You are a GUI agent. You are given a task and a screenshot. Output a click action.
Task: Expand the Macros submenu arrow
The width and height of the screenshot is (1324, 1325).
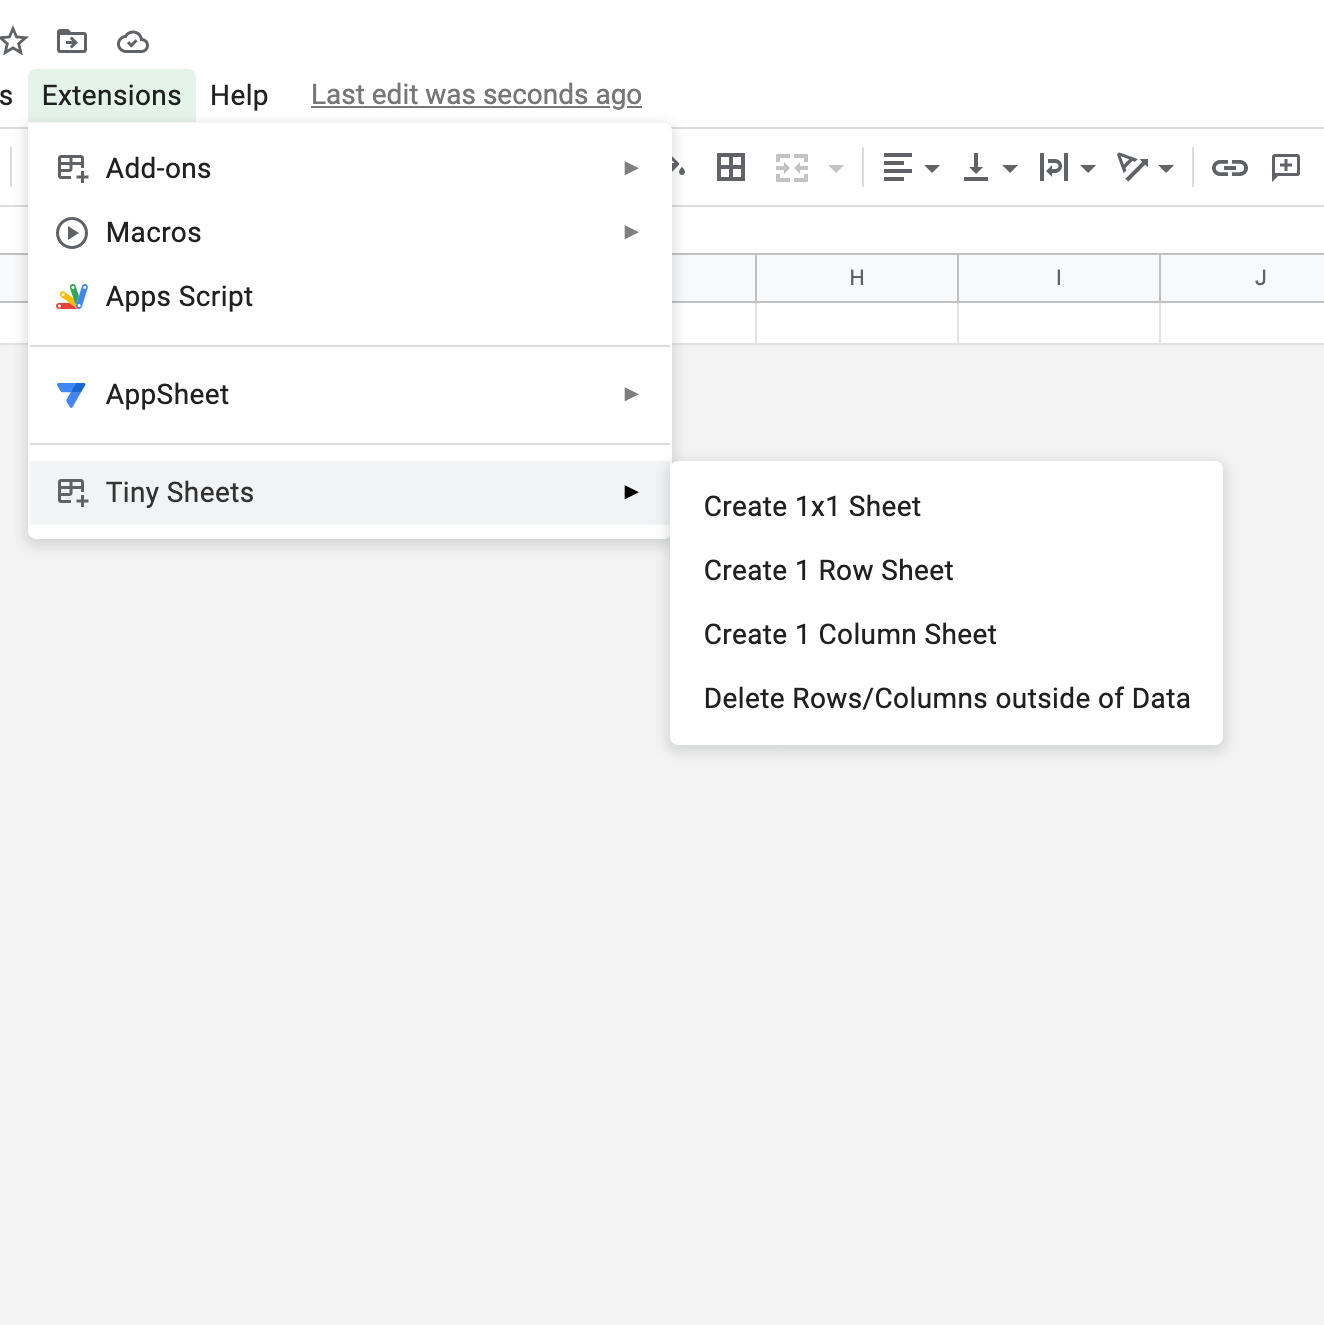point(631,232)
